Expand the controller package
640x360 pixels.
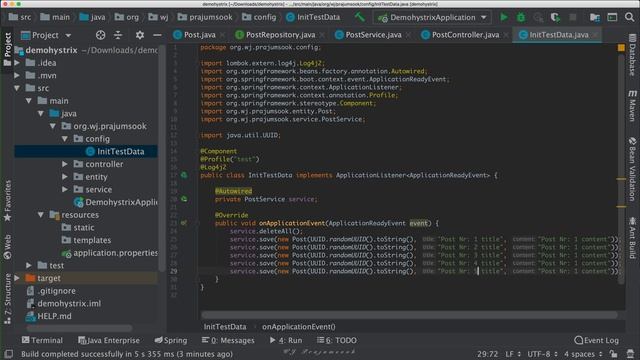point(64,164)
